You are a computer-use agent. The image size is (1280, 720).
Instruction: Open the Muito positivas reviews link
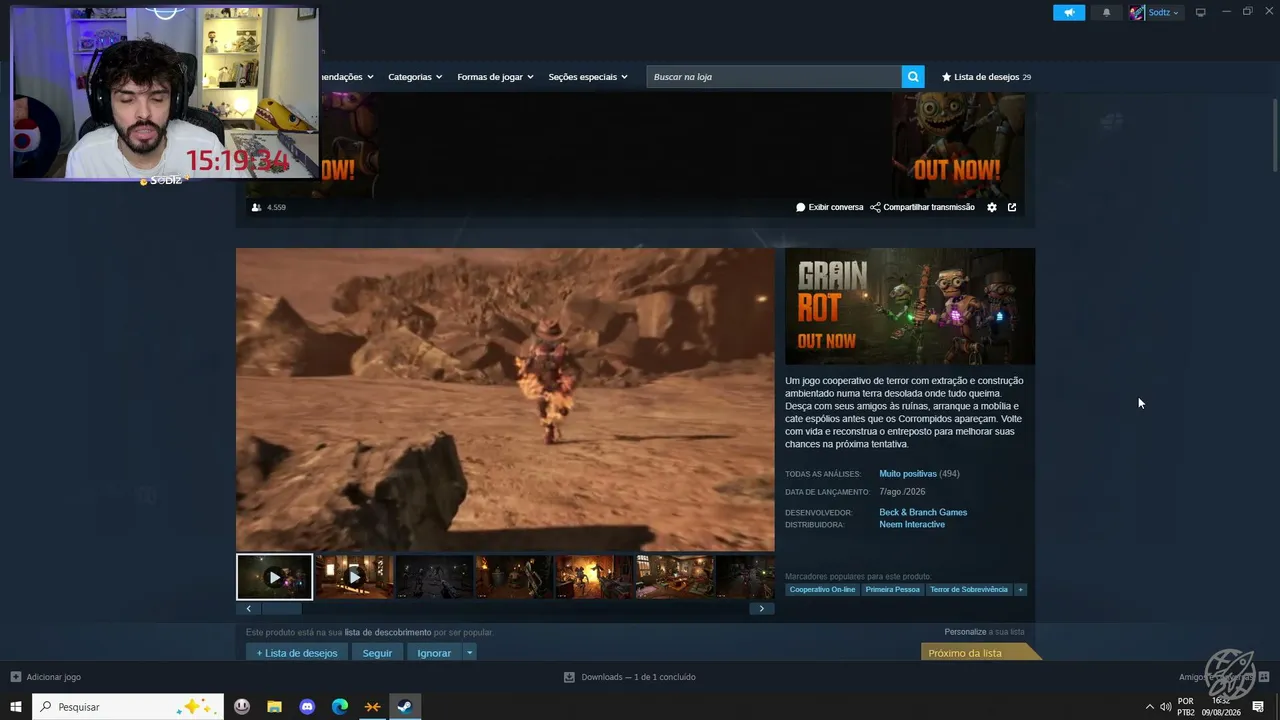pos(908,474)
